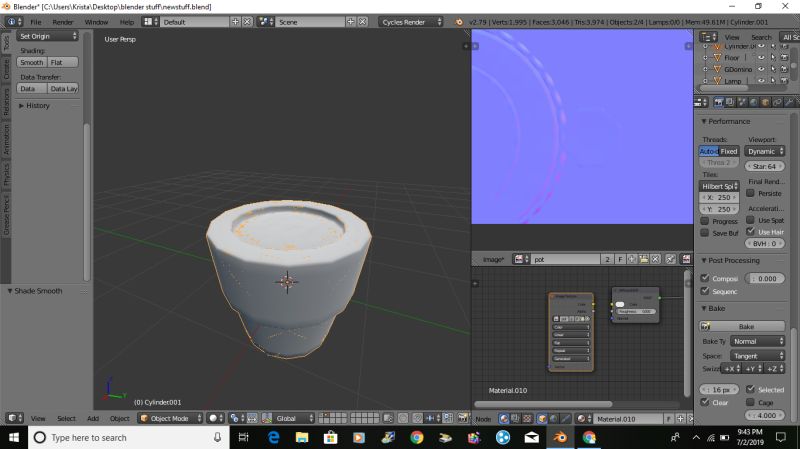Open the Object Mode dropdown

[171, 418]
